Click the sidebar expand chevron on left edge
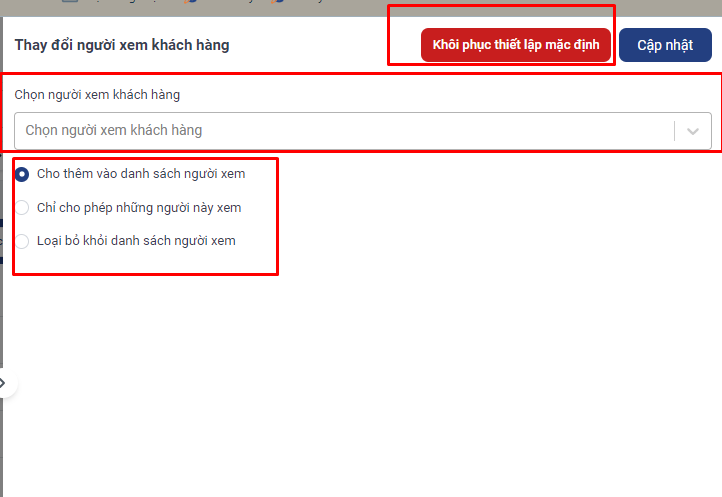722x497 pixels. click(x=4, y=383)
